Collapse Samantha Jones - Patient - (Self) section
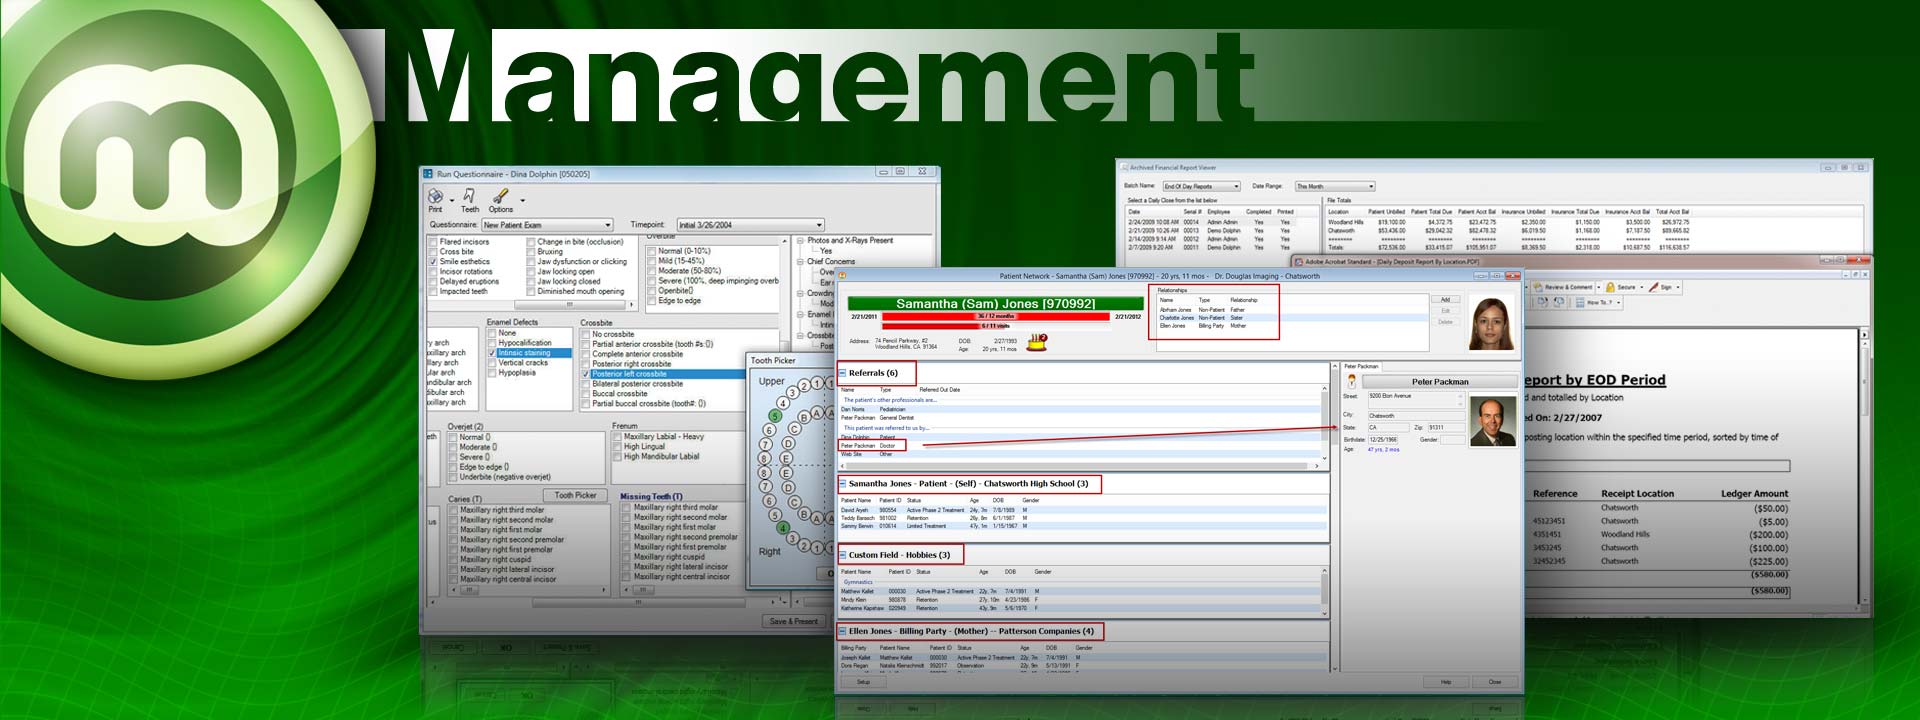The width and height of the screenshot is (1920, 720). (843, 484)
